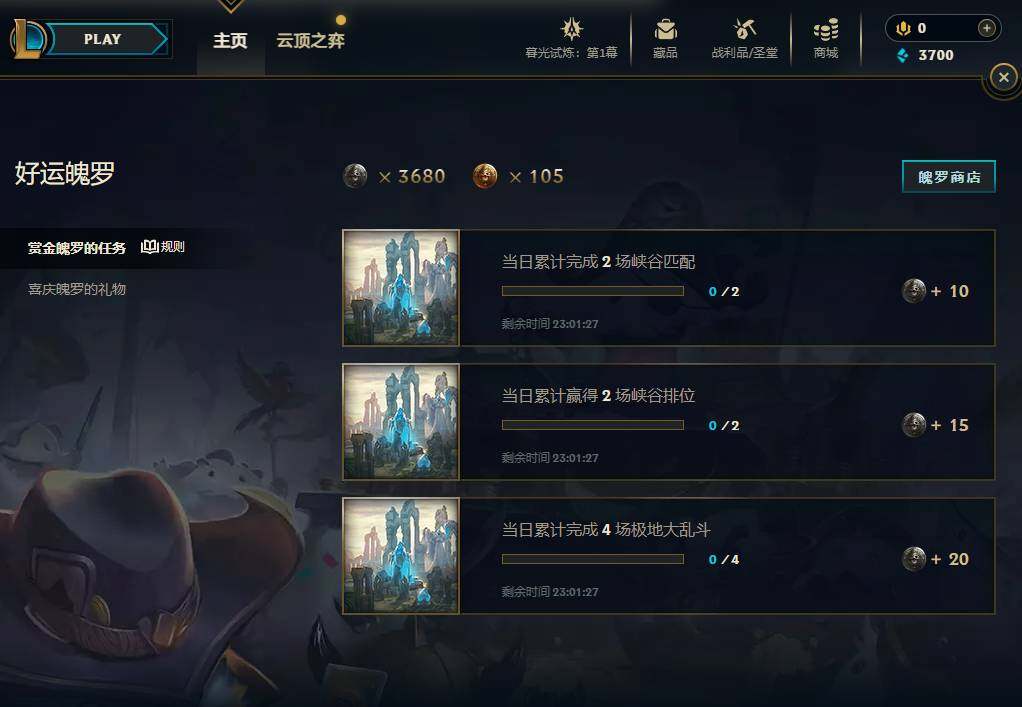Open the 规则 rules book icon
Viewport: 1022px width, 707px height.
click(150, 246)
